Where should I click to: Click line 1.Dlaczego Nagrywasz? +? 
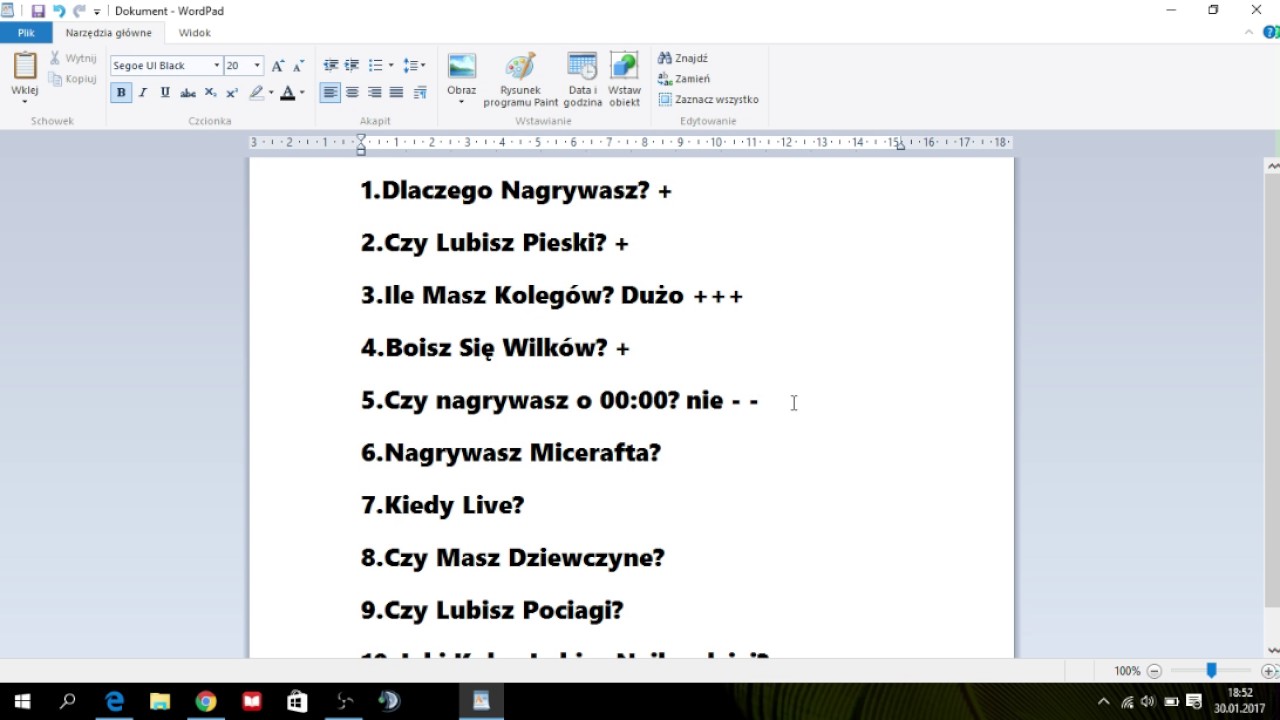click(x=516, y=191)
